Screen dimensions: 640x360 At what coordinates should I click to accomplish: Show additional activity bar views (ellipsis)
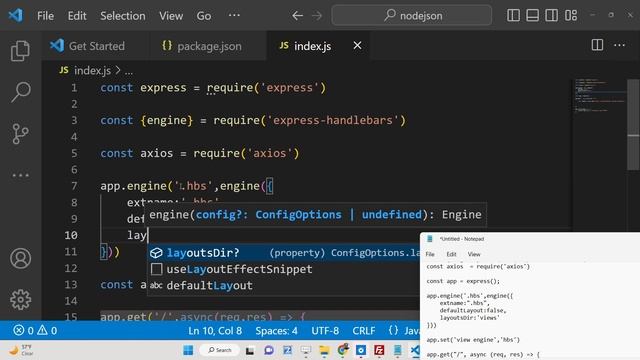coord(20,176)
